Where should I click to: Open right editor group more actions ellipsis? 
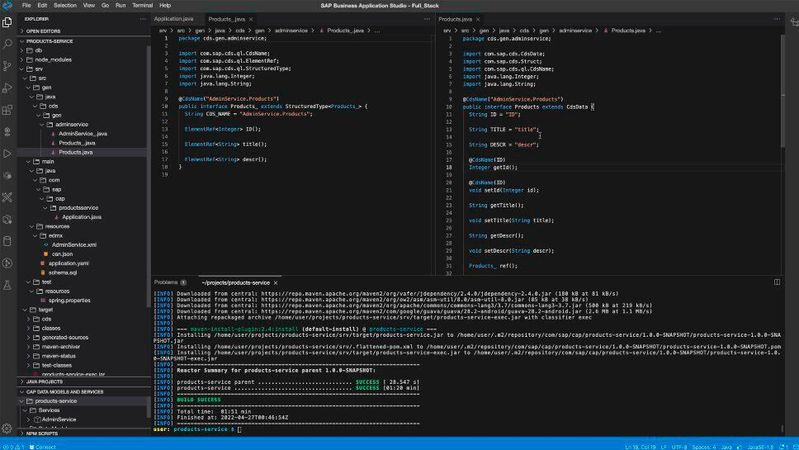pyautogui.click(x=777, y=19)
